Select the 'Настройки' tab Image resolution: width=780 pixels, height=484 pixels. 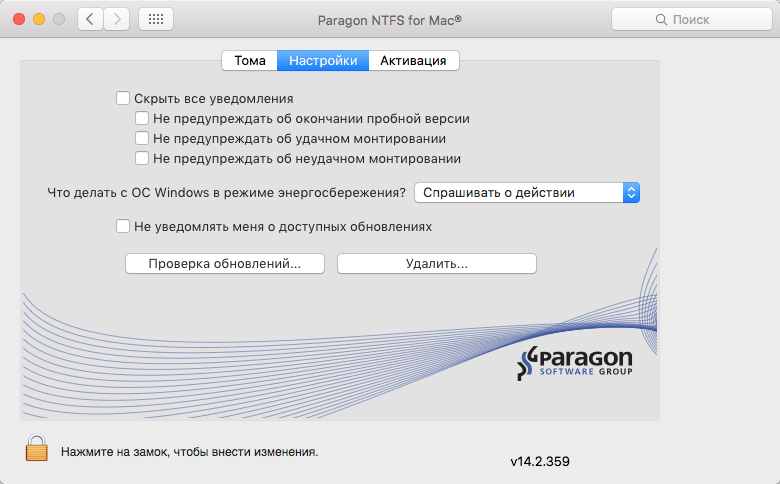point(323,61)
